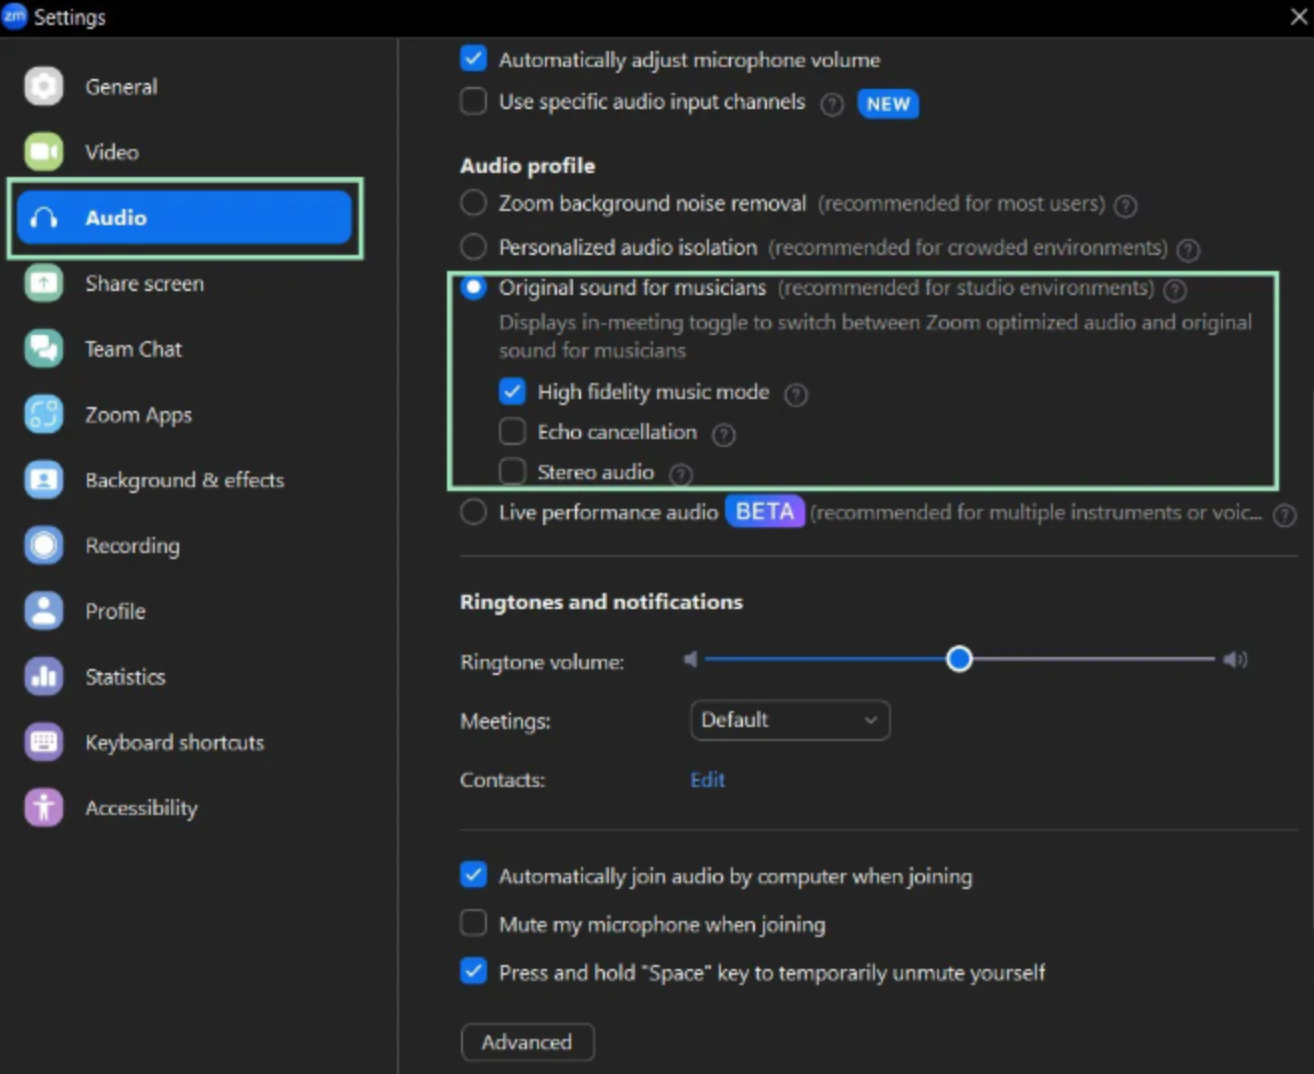Viewport: 1314px width, 1074px height.
Task: Click the Share screen icon
Action: point(43,283)
